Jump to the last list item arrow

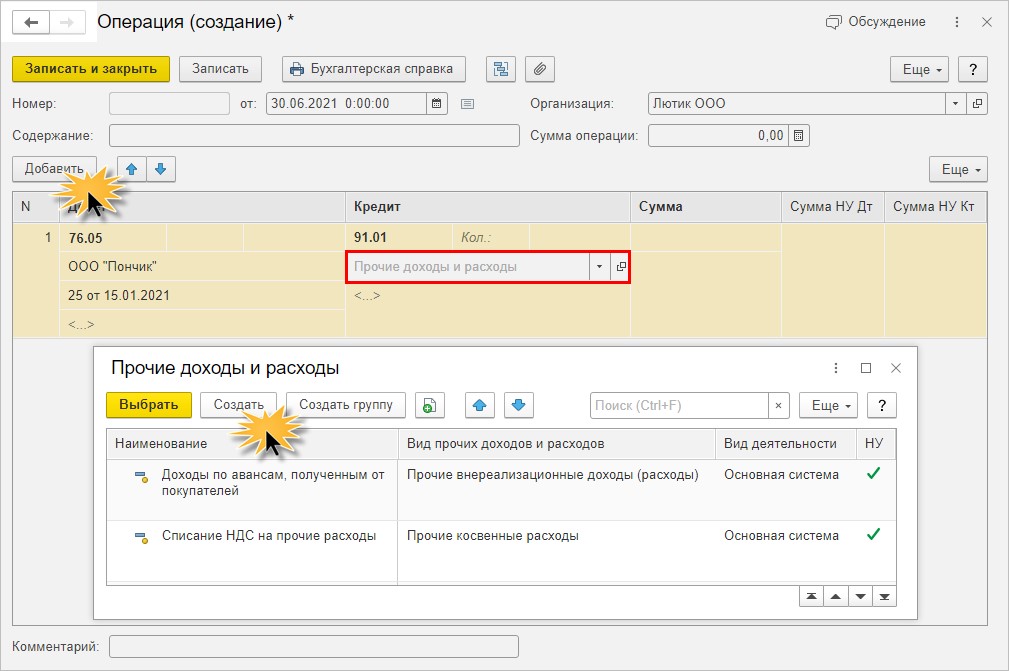tap(885, 596)
